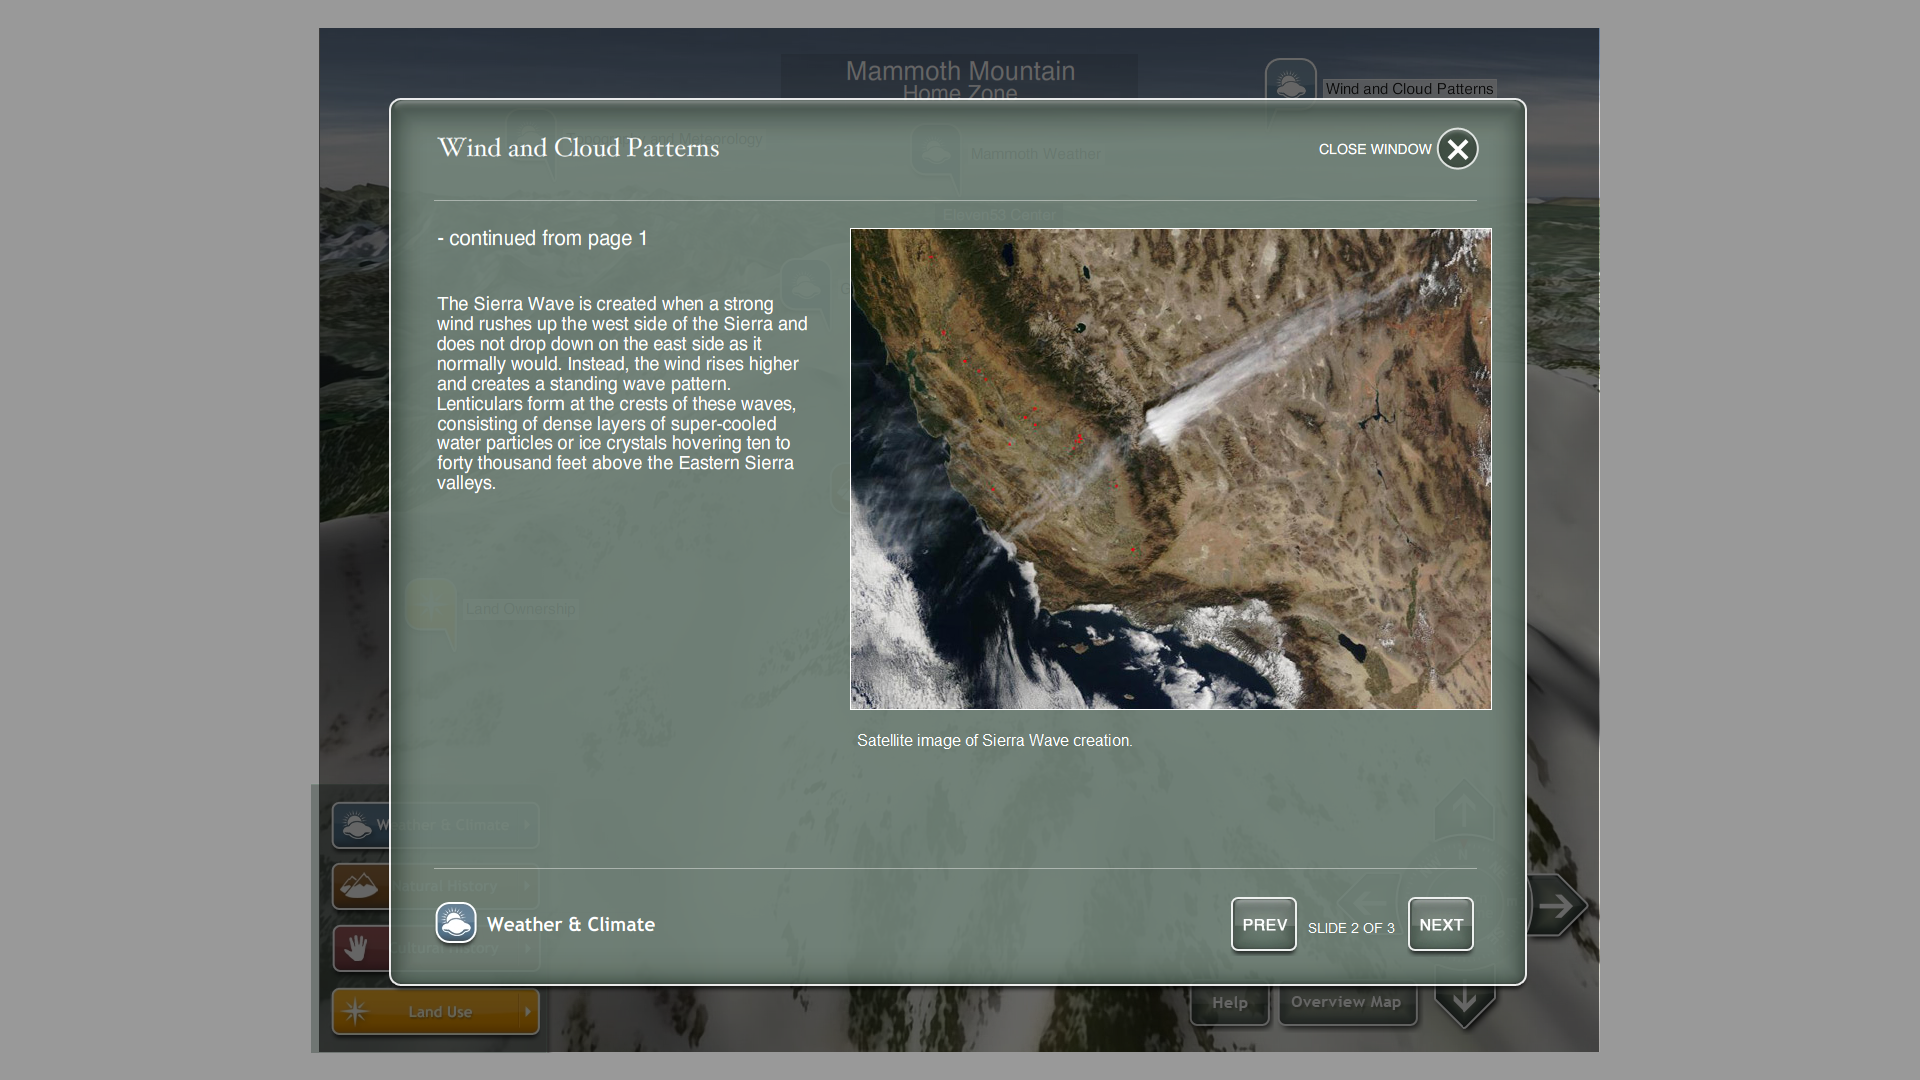Close the Wind and Cloud Patterns window
The image size is (1920, 1080).
[x=1457, y=149]
